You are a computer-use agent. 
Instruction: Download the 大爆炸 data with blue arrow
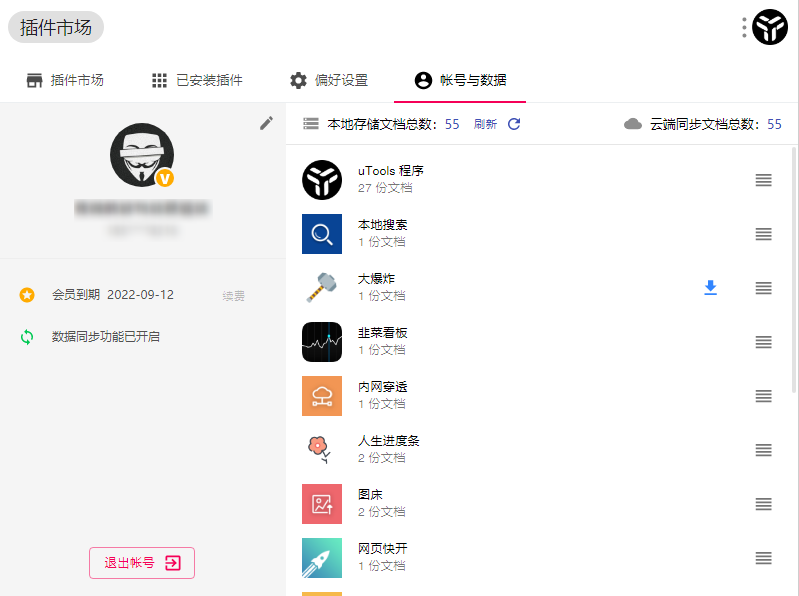(x=710, y=288)
